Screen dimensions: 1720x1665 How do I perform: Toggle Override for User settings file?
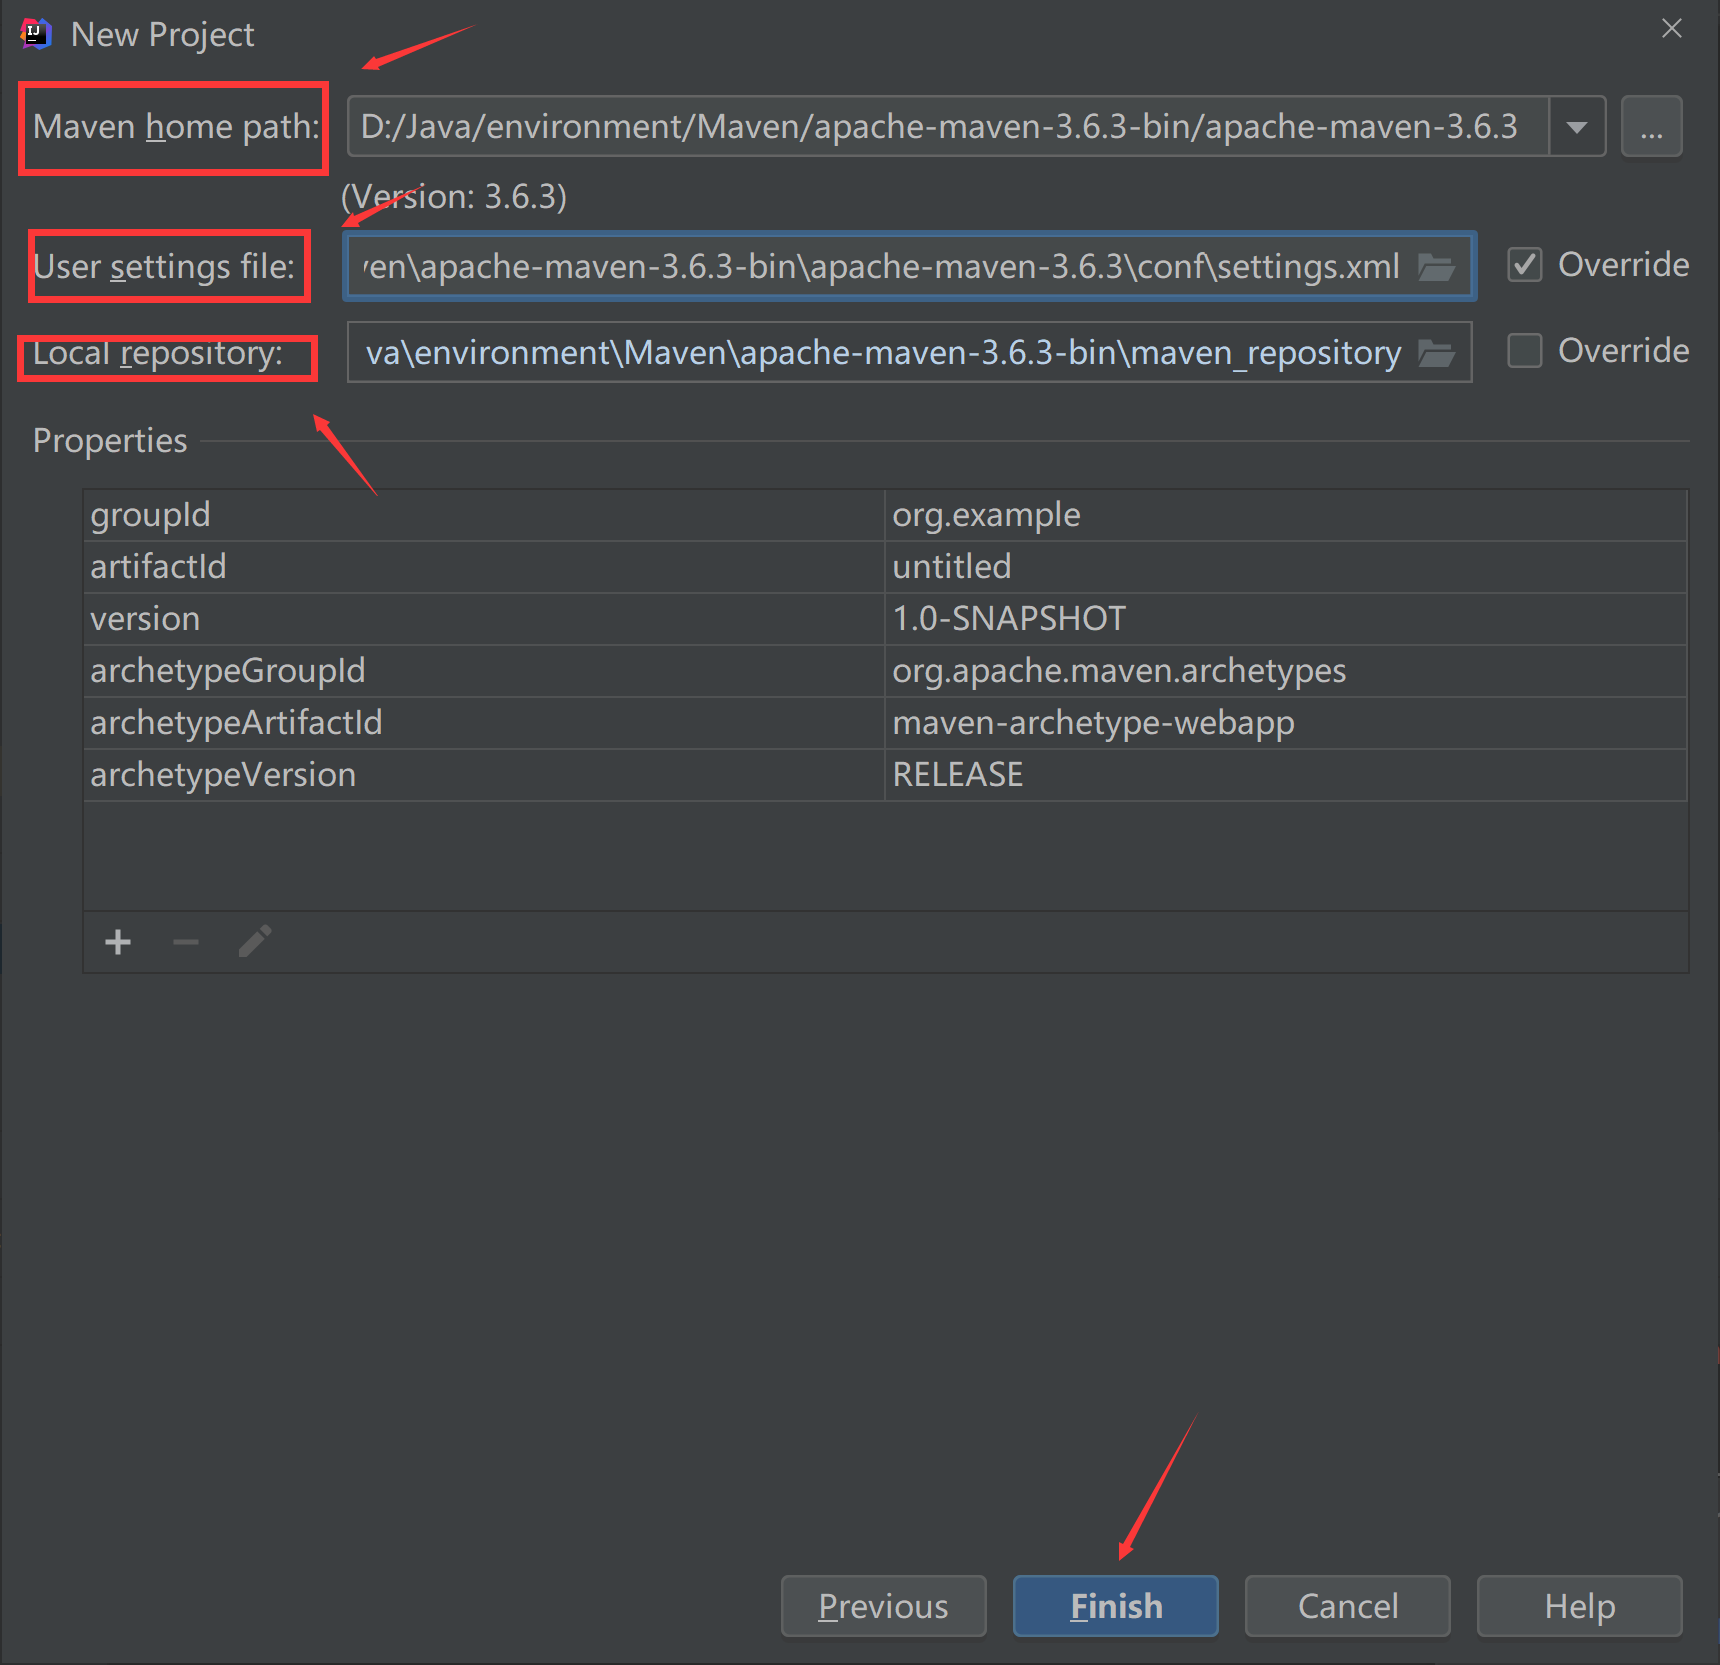pyautogui.click(x=1525, y=265)
